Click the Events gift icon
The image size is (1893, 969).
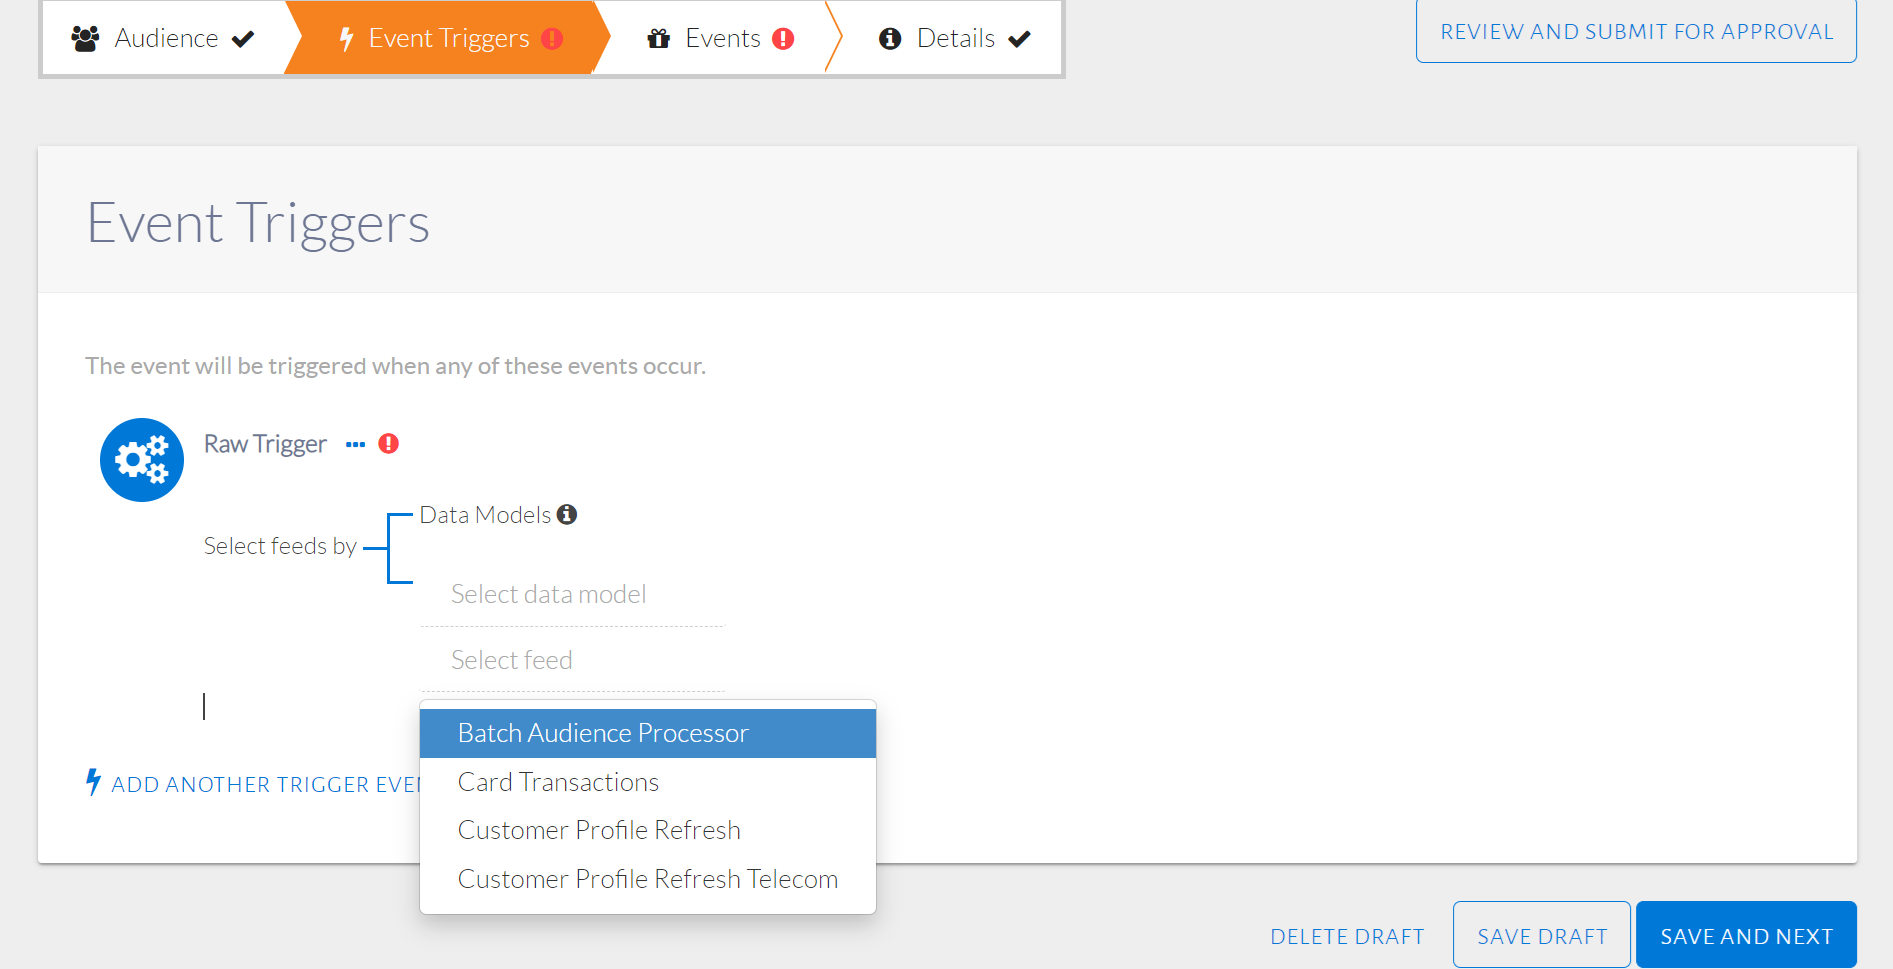(658, 39)
